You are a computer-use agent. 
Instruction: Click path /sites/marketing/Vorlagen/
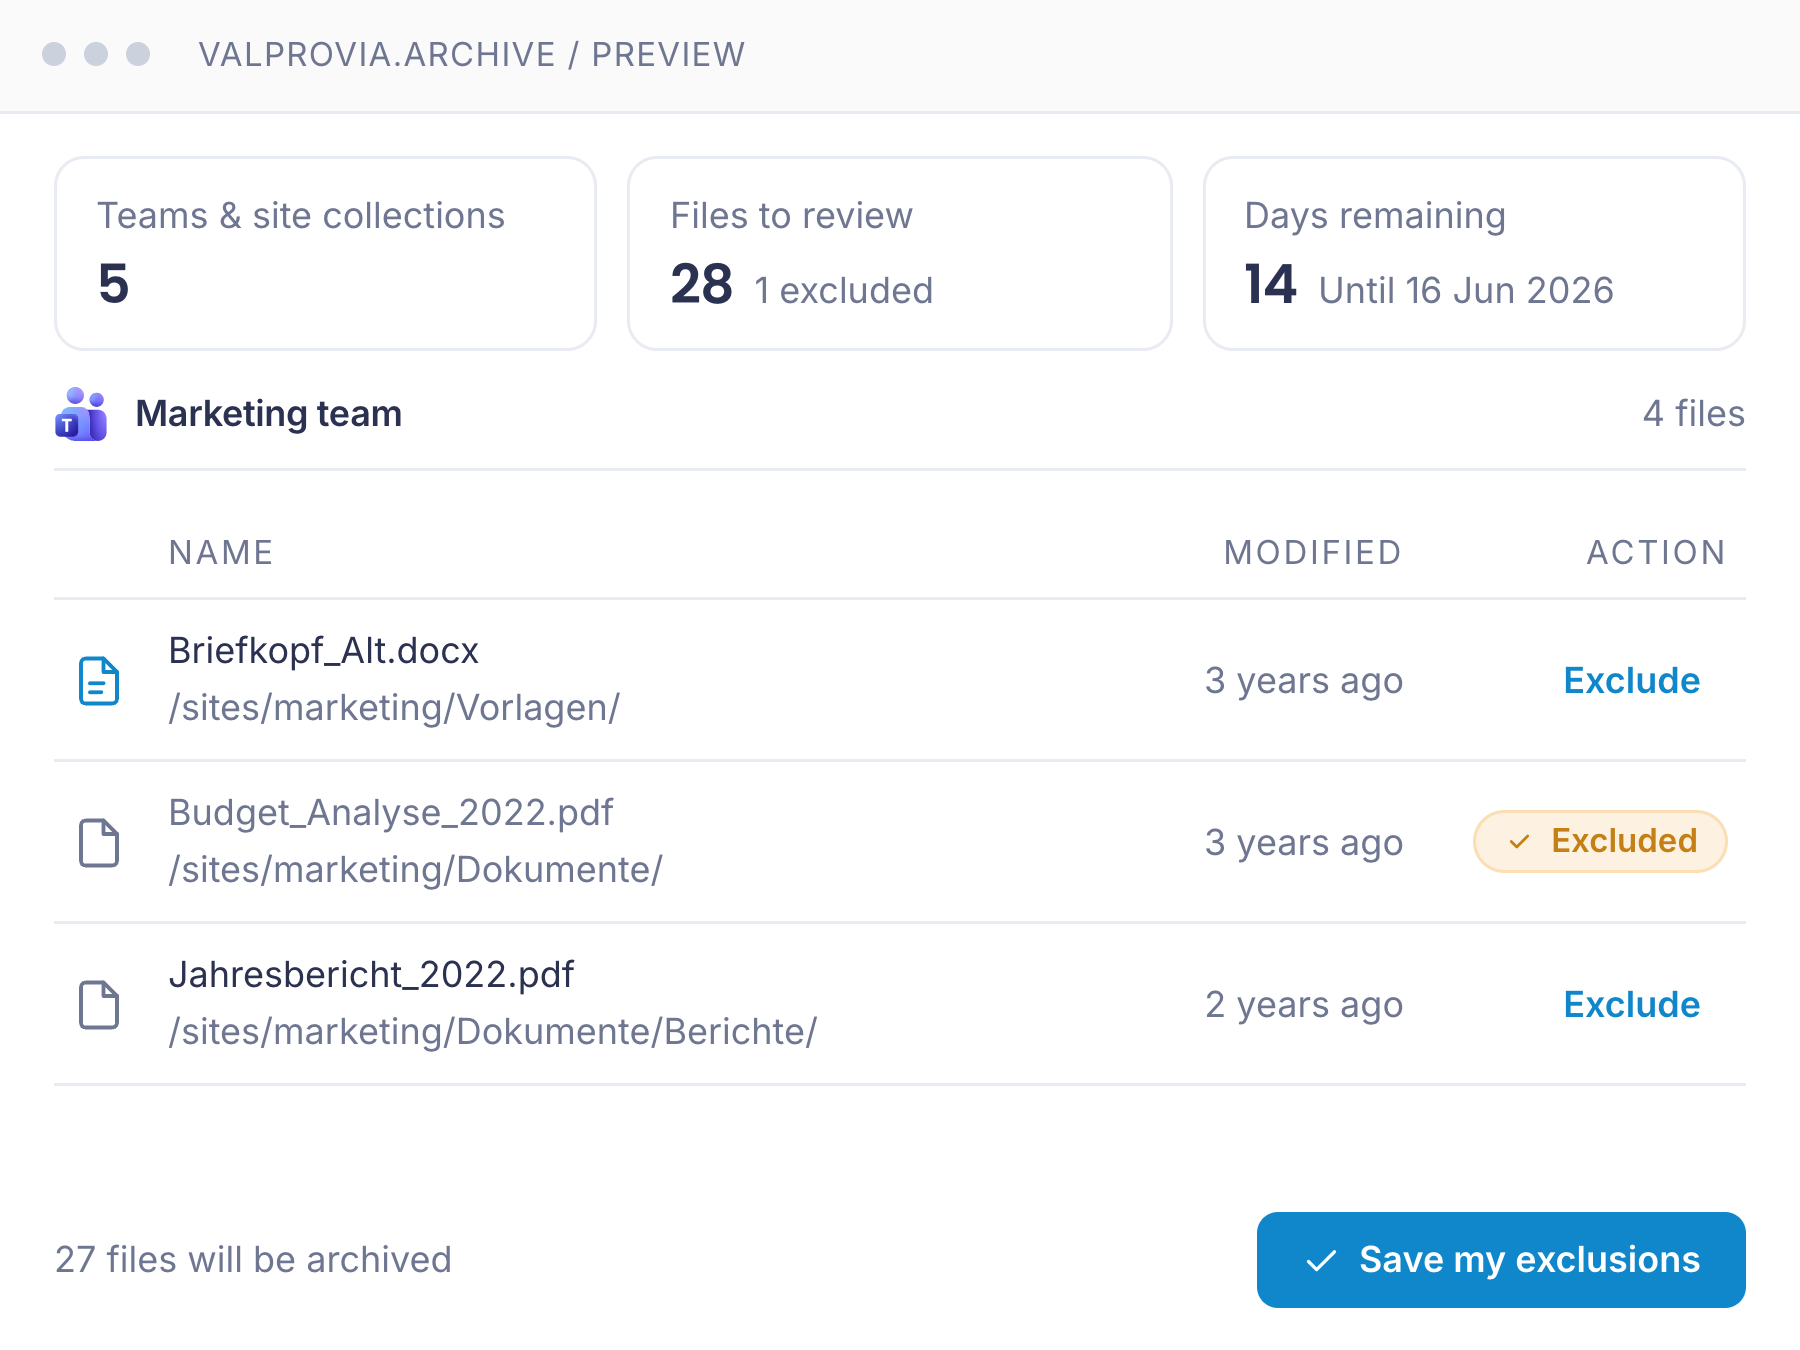coord(394,708)
